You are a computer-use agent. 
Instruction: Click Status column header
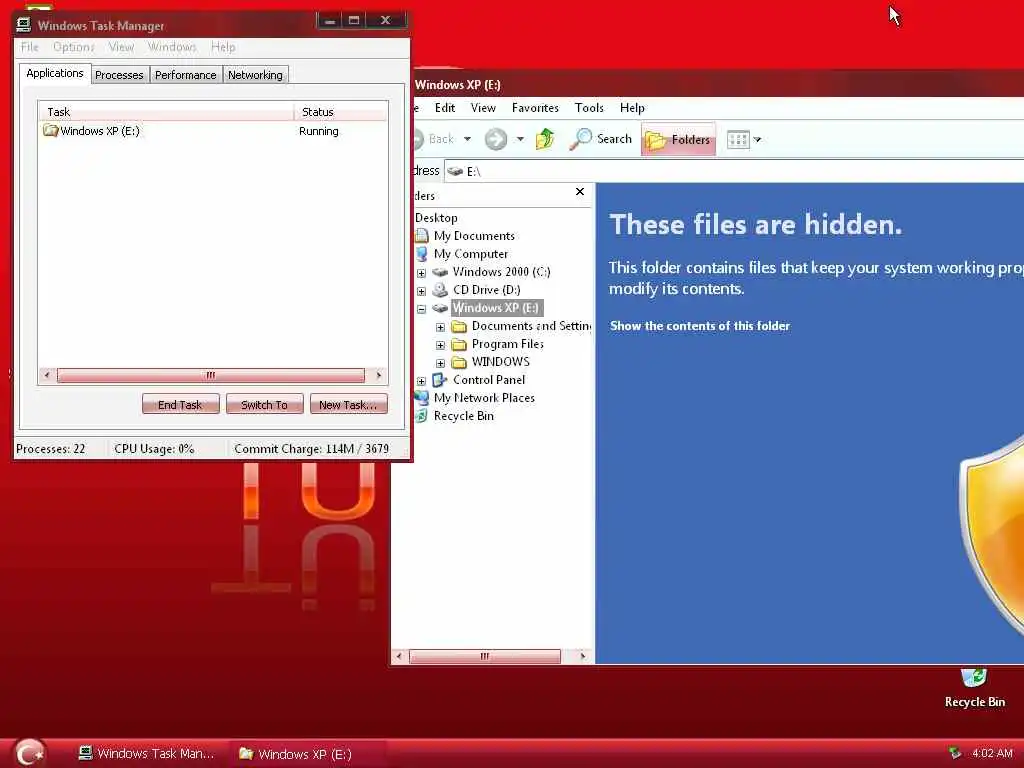pos(341,112)
